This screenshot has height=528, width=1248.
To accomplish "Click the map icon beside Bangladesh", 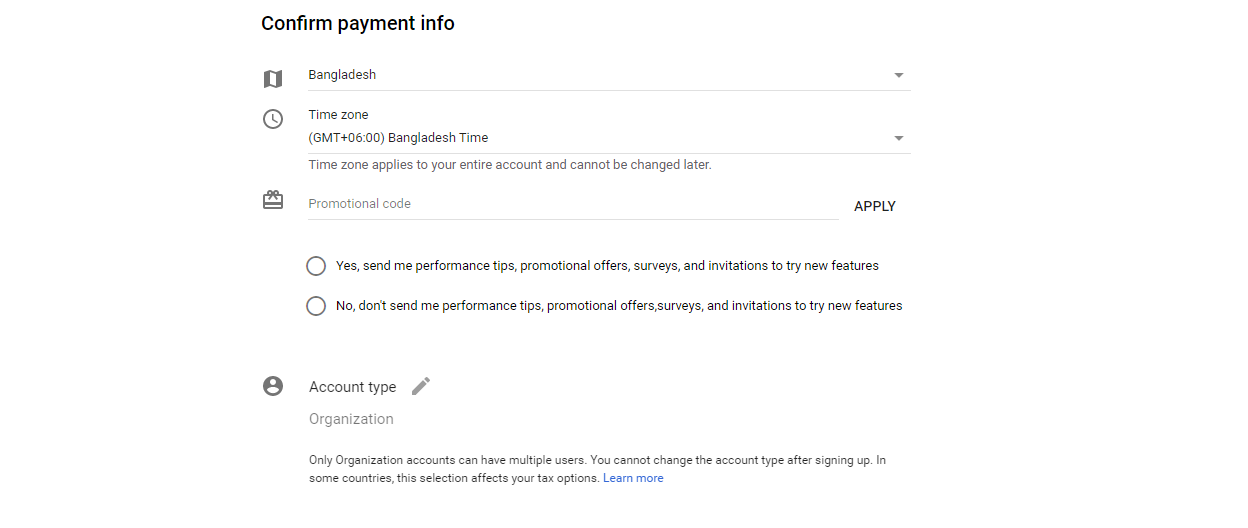I will tap(272, 79).
